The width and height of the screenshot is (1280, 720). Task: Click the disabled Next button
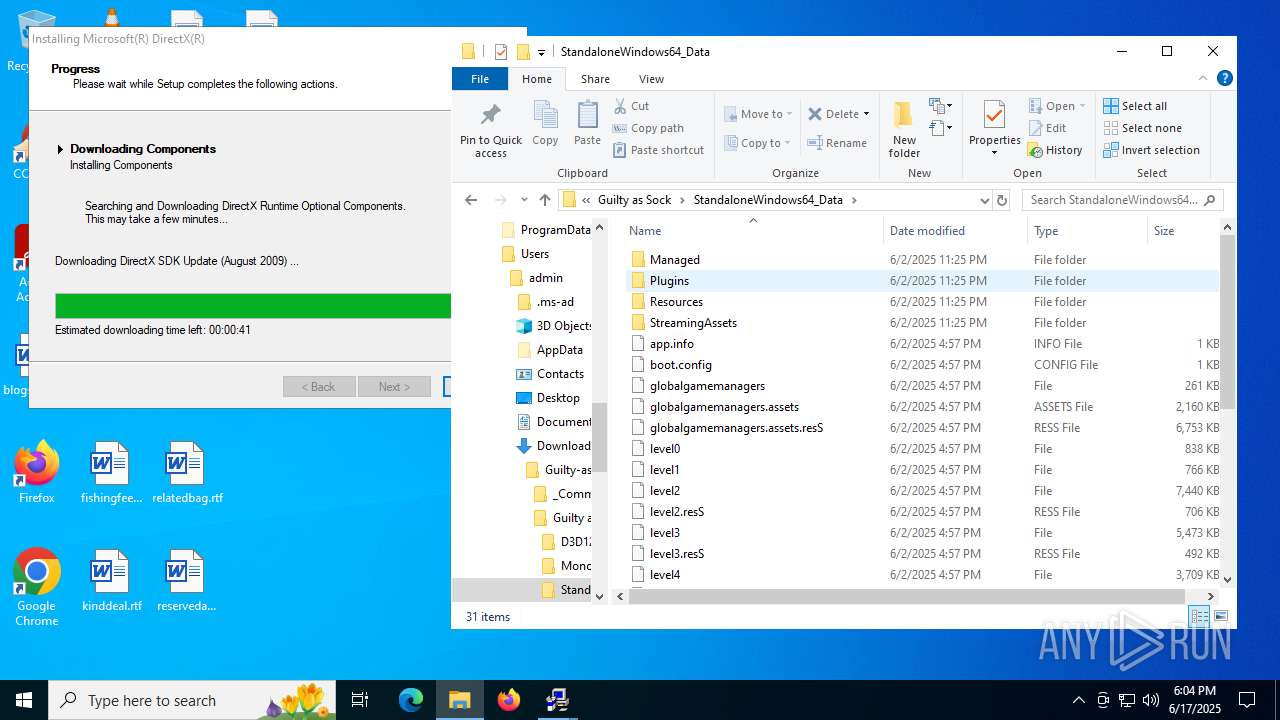coord(393,387)
